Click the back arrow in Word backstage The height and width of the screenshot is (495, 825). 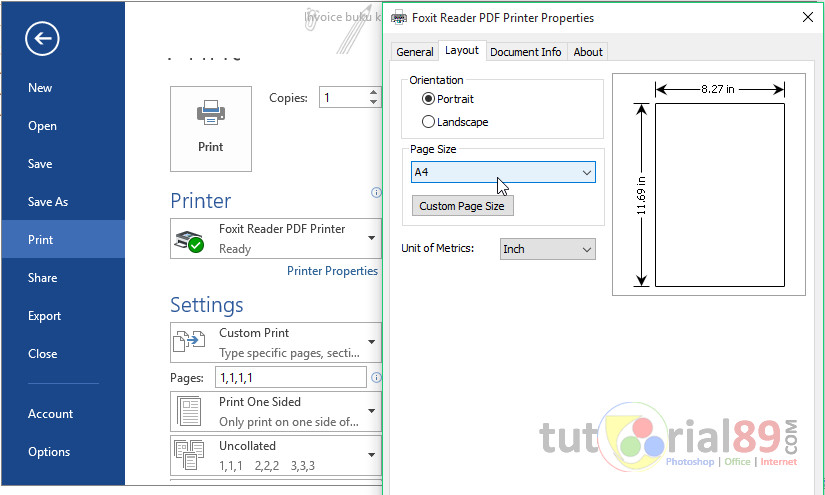pyautogui.click(x=42, y=38)
